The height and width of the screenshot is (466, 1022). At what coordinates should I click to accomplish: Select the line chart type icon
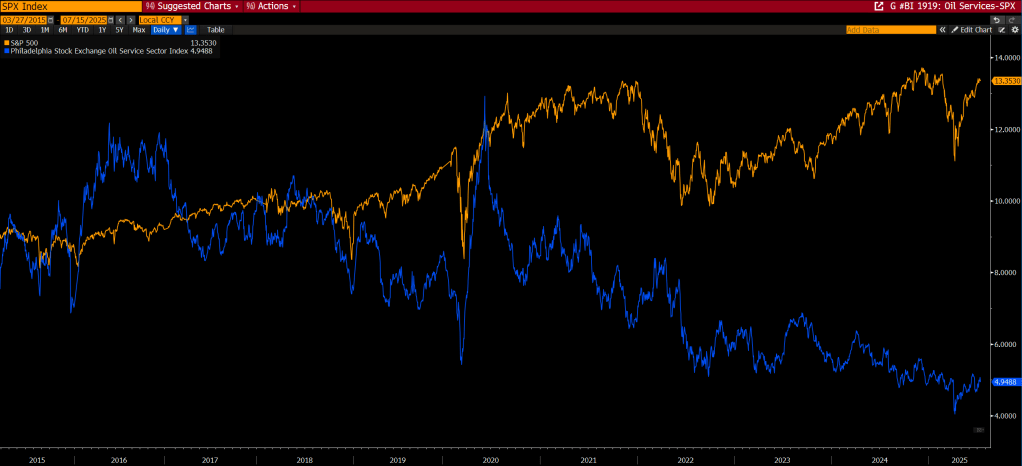[190, 30]
